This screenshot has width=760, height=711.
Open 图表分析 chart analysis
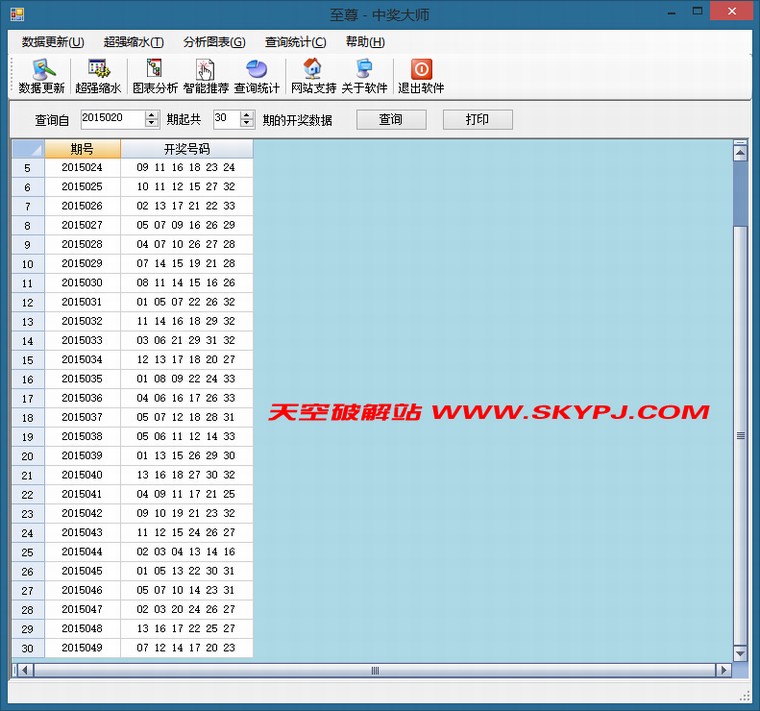(x=155, y=76)
